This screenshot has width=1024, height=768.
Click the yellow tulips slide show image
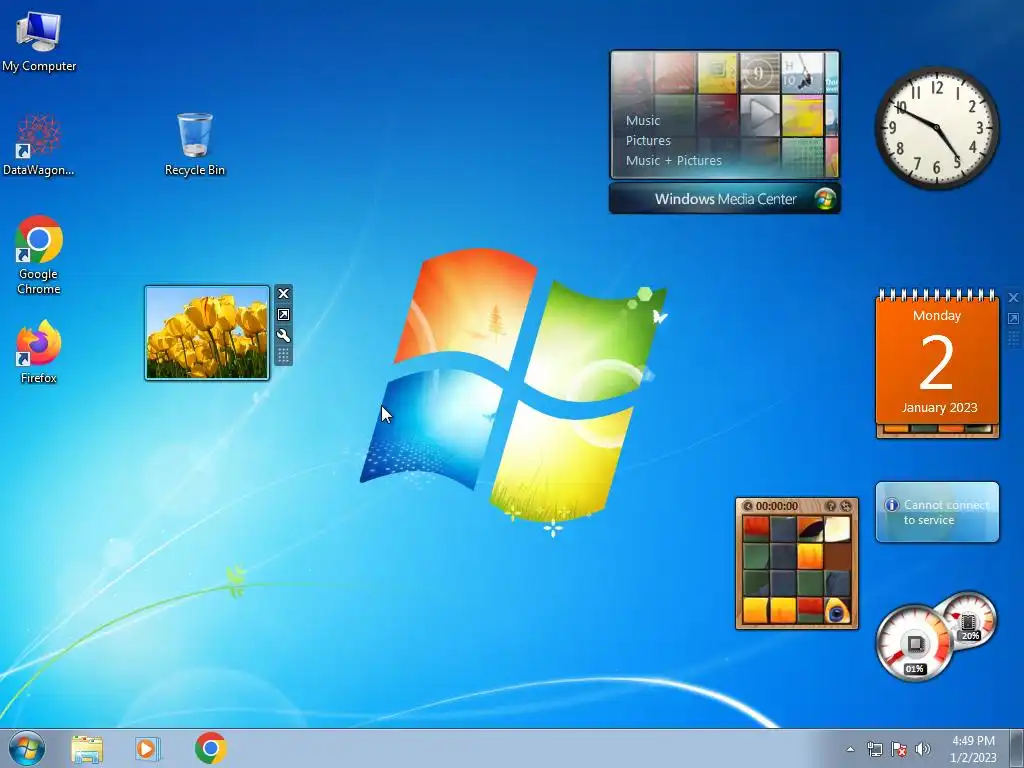[207, 332]
